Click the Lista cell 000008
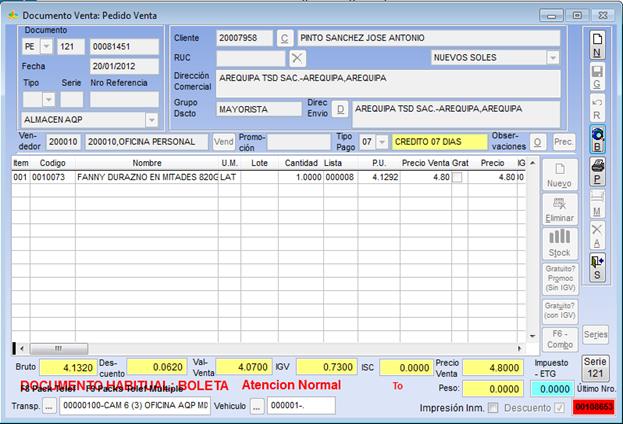The height and width of the screenshot is (424, 623). pyautogui.click(x=341, y=177)
